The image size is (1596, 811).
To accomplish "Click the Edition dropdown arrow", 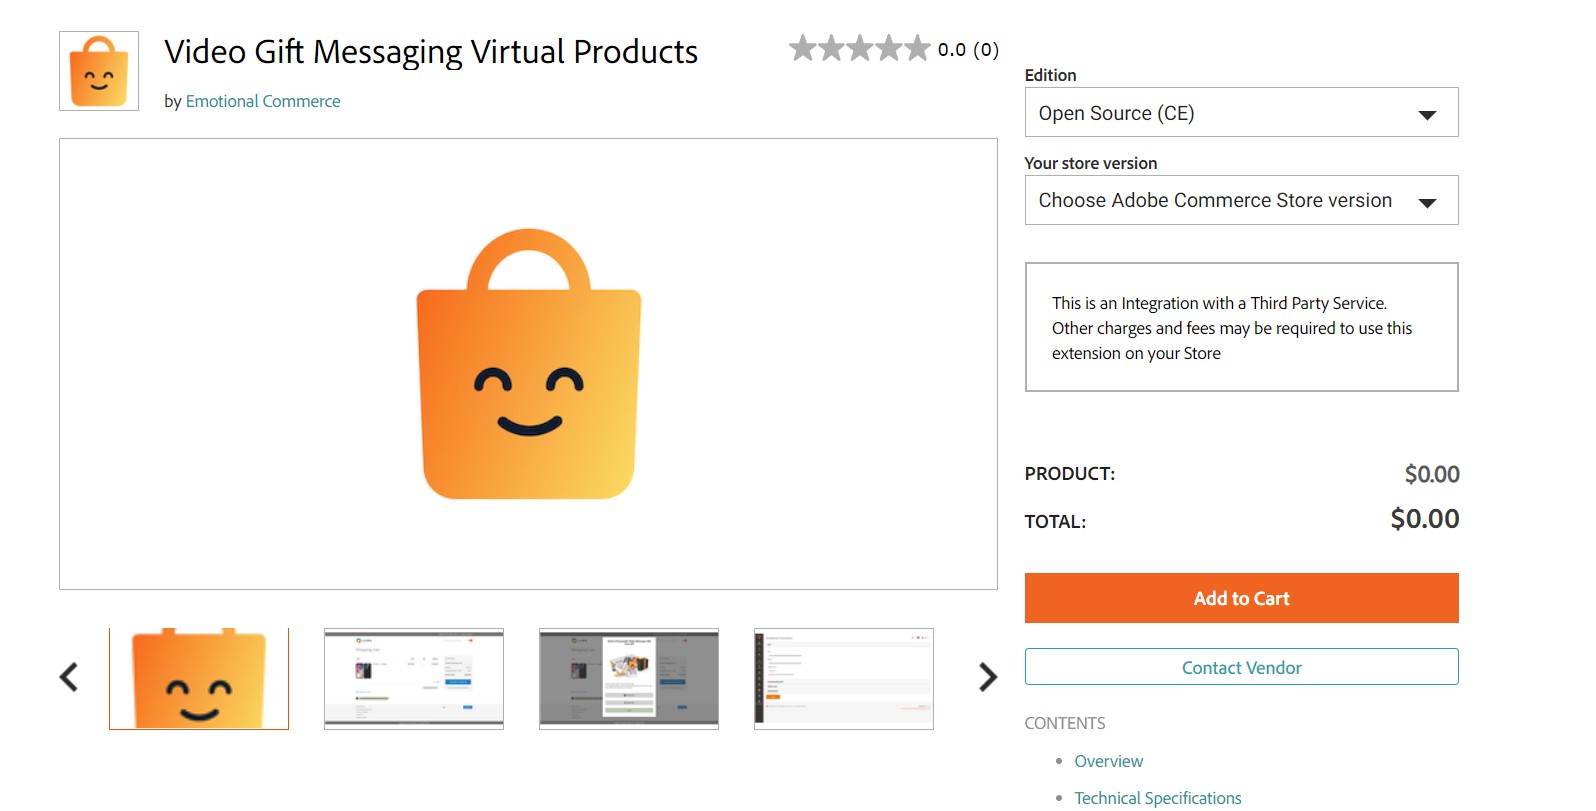I will pyautogui.click(x=1427, y=115).
